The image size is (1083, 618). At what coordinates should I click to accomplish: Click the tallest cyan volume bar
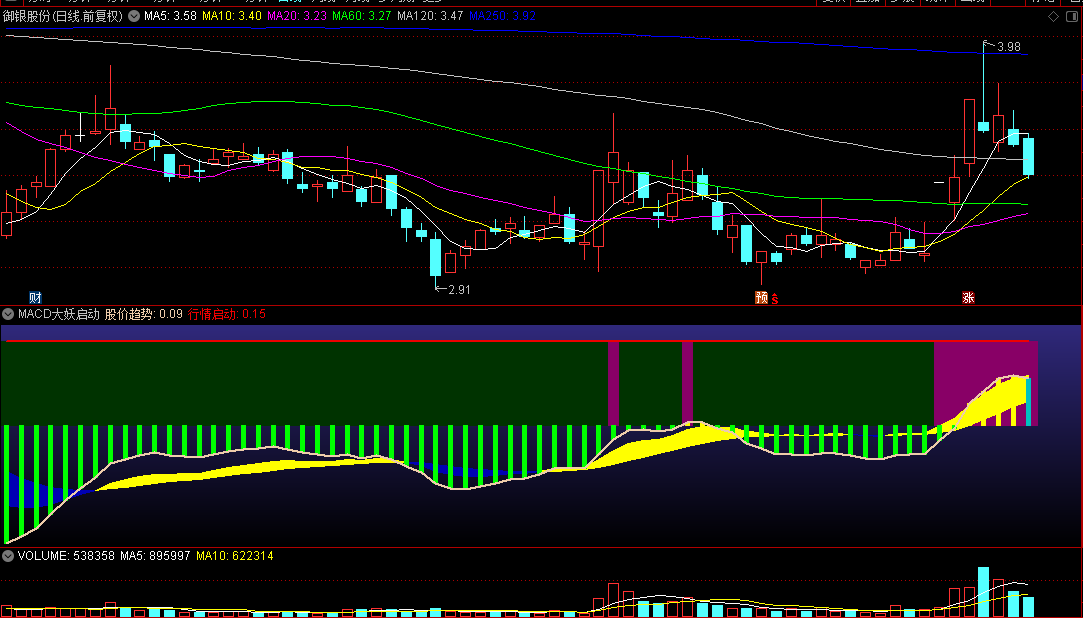(984, 592)
